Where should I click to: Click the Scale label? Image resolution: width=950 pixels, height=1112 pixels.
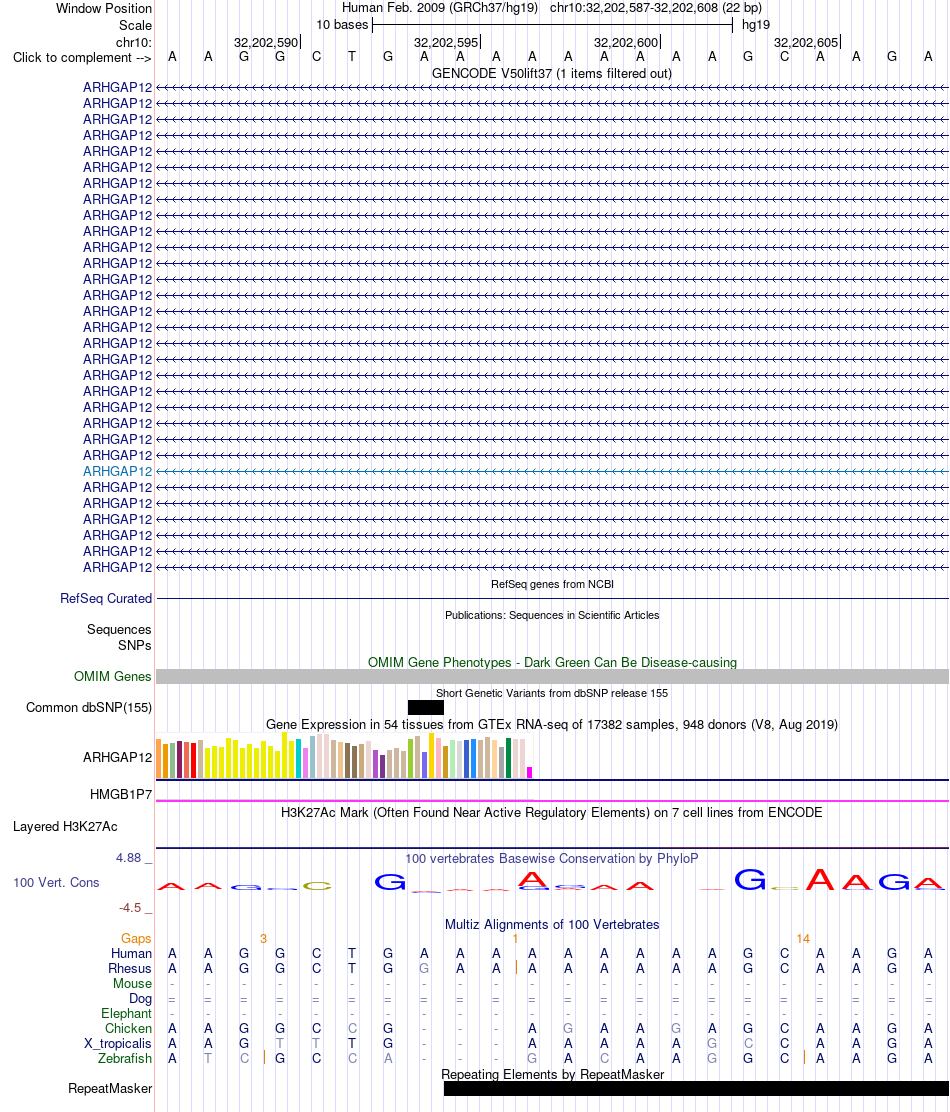point(135,25)
